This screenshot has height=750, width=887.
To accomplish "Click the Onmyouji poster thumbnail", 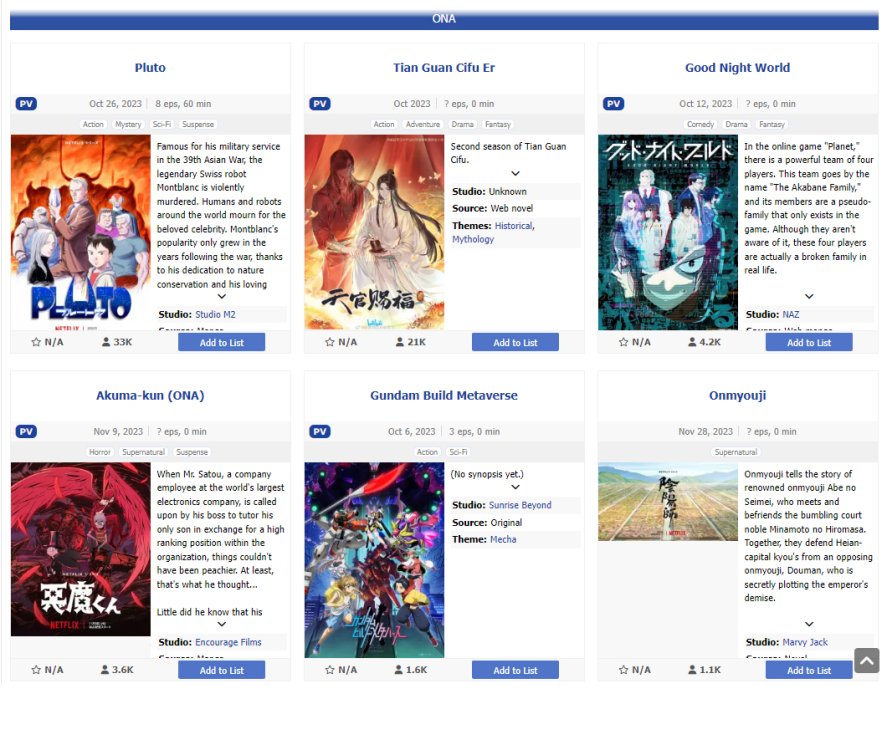I will [668, 502].
